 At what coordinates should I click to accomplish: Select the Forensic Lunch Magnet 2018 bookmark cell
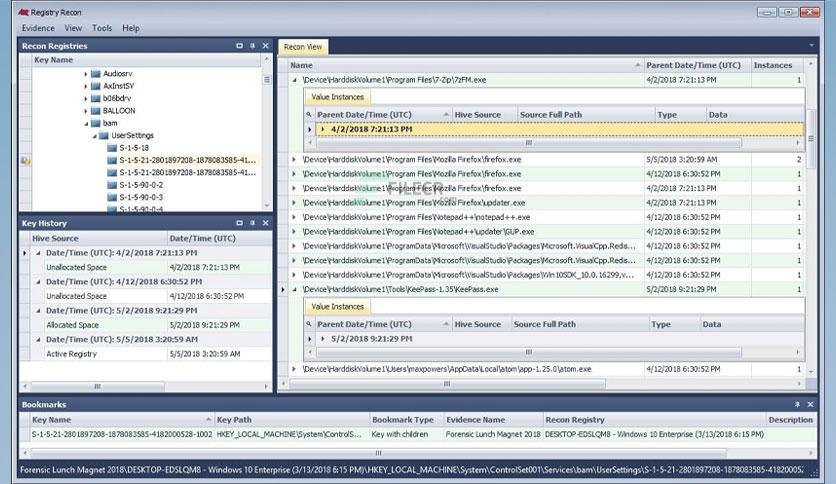pyautogui.click(x=493, y=434)
